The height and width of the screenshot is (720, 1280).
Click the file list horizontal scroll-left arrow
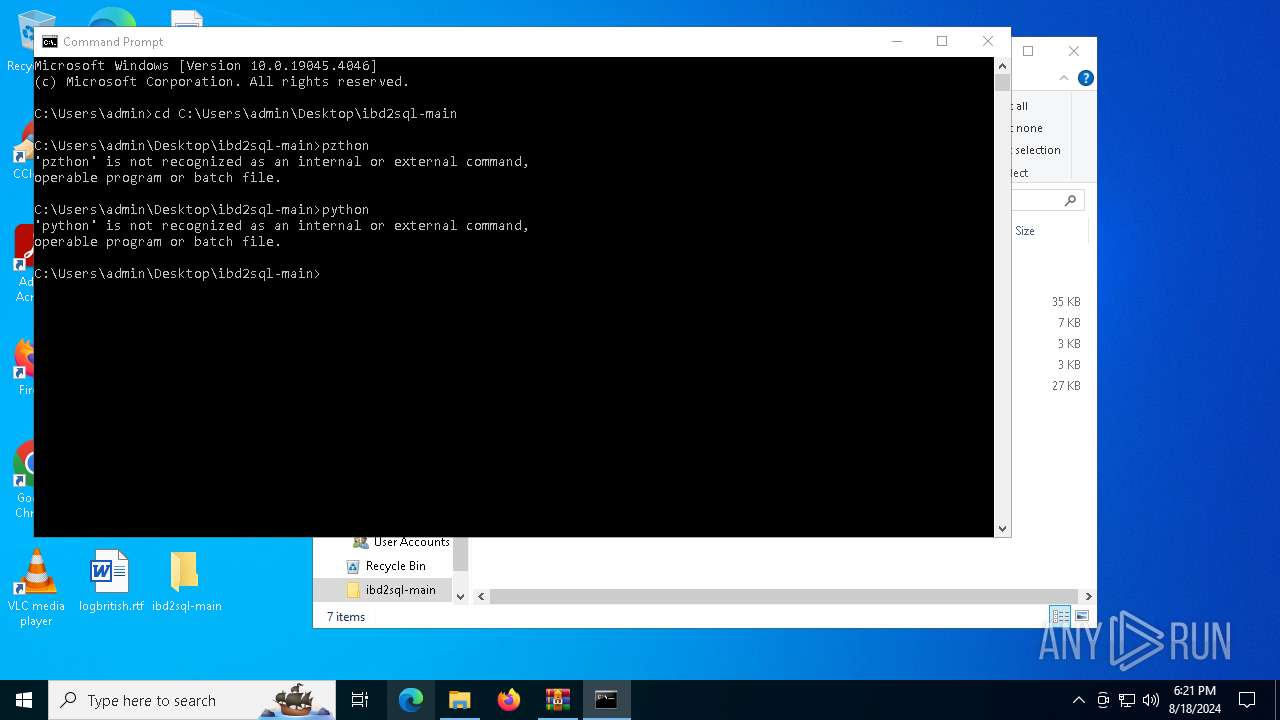click(x=481, y=597)
